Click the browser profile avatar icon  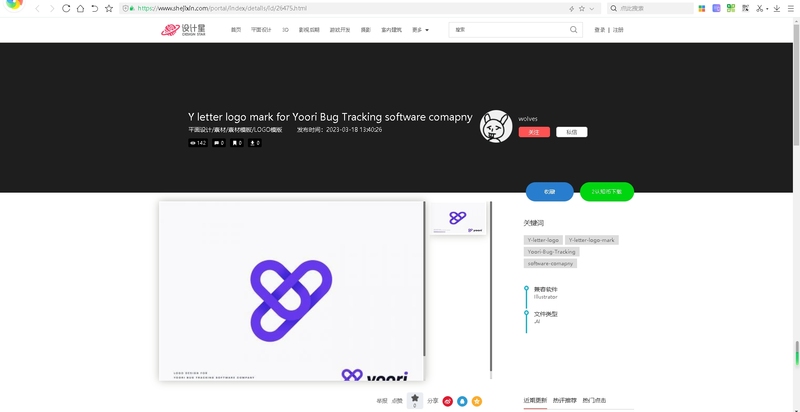pos(14,4)
